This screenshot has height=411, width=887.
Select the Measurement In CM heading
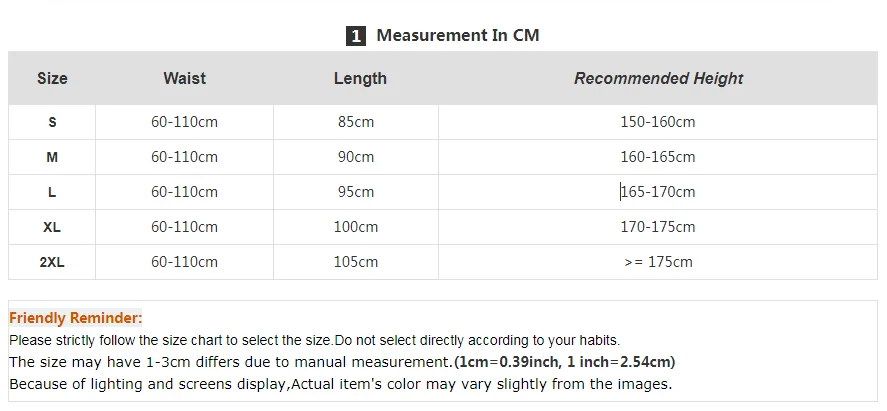pos(458,35)
